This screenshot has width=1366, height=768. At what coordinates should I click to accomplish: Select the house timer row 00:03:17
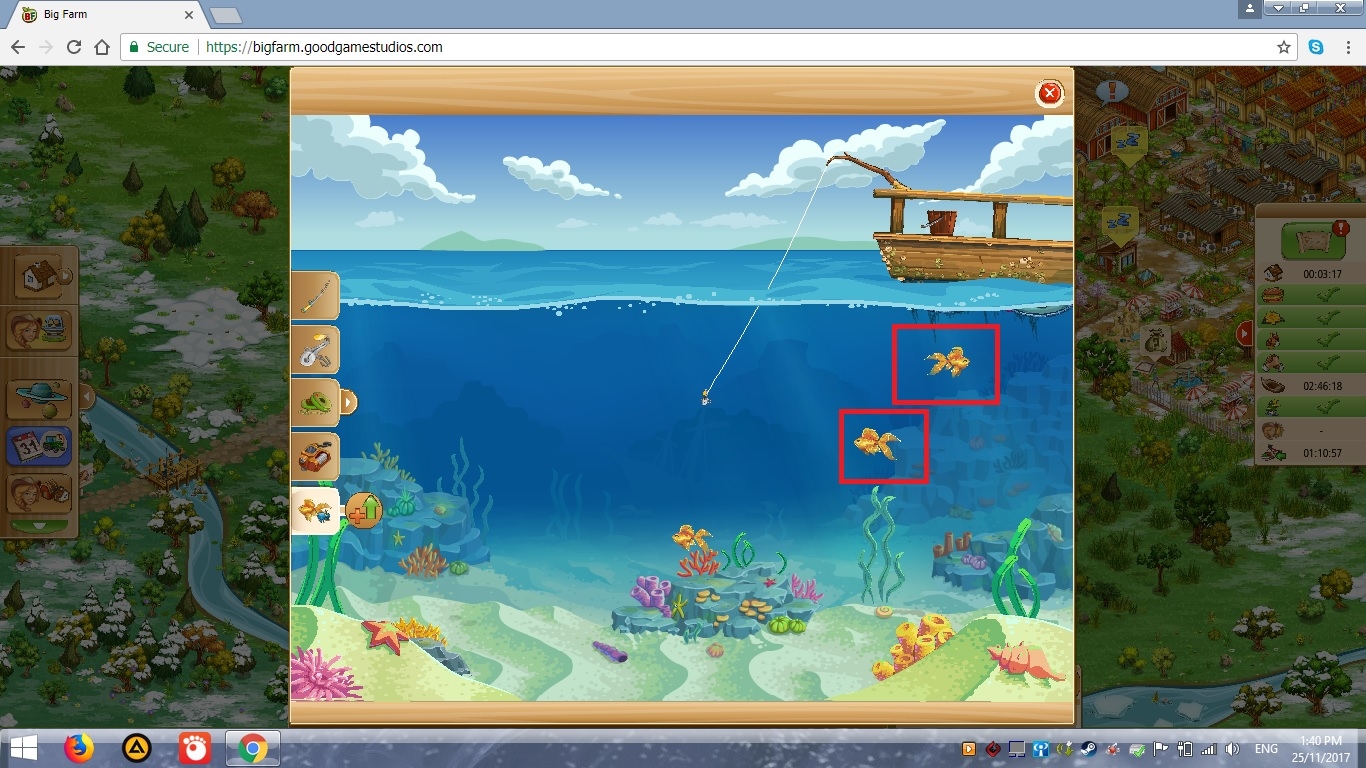[1313, 273]
